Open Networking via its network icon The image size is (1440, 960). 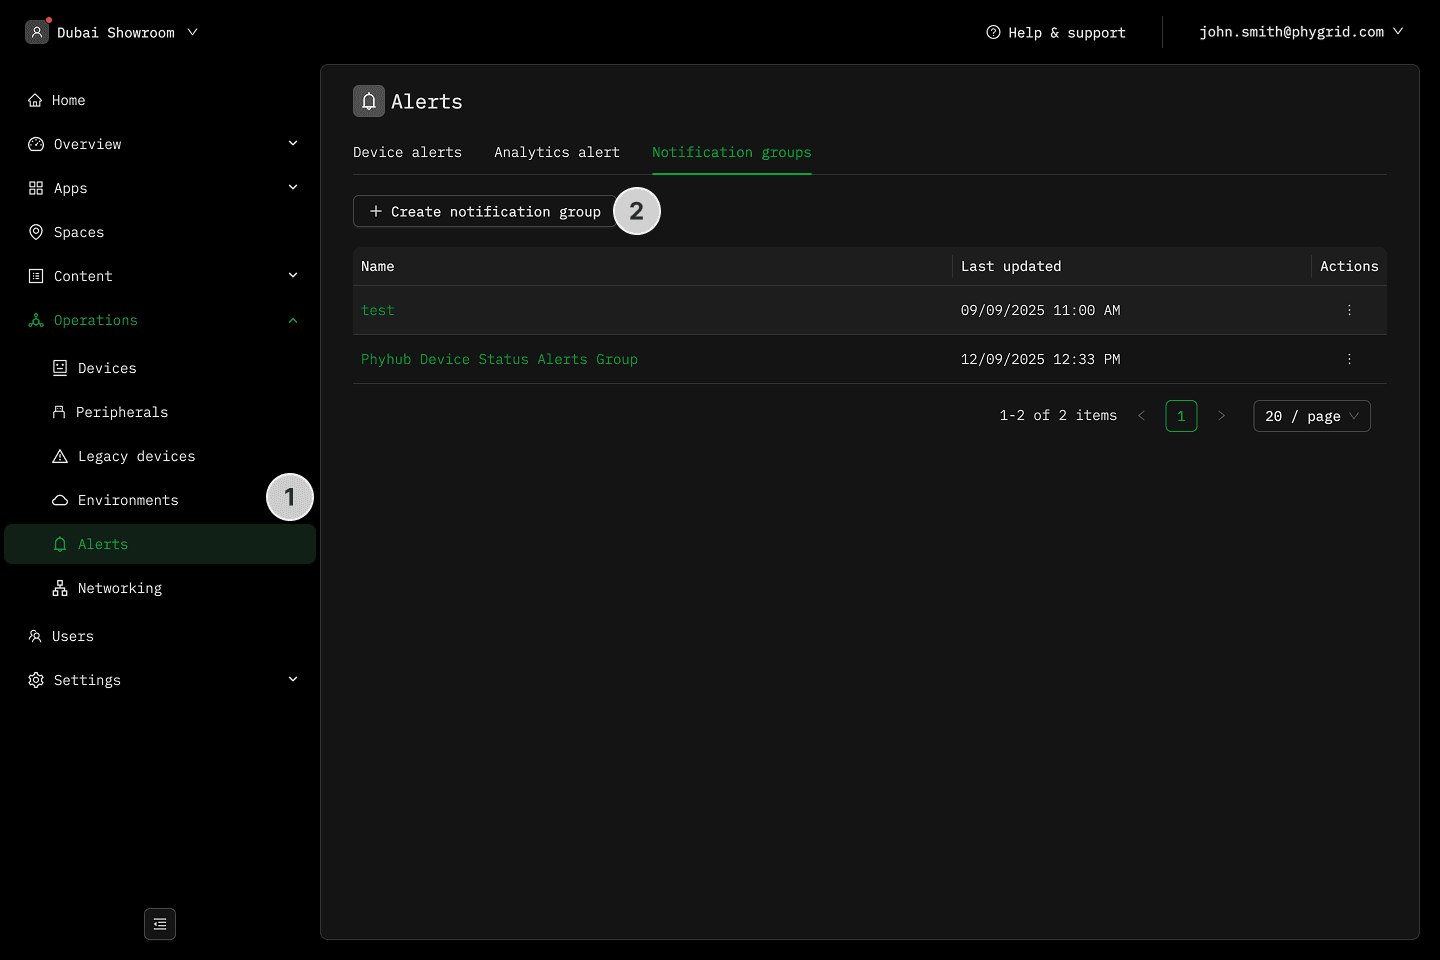(60, 588)
